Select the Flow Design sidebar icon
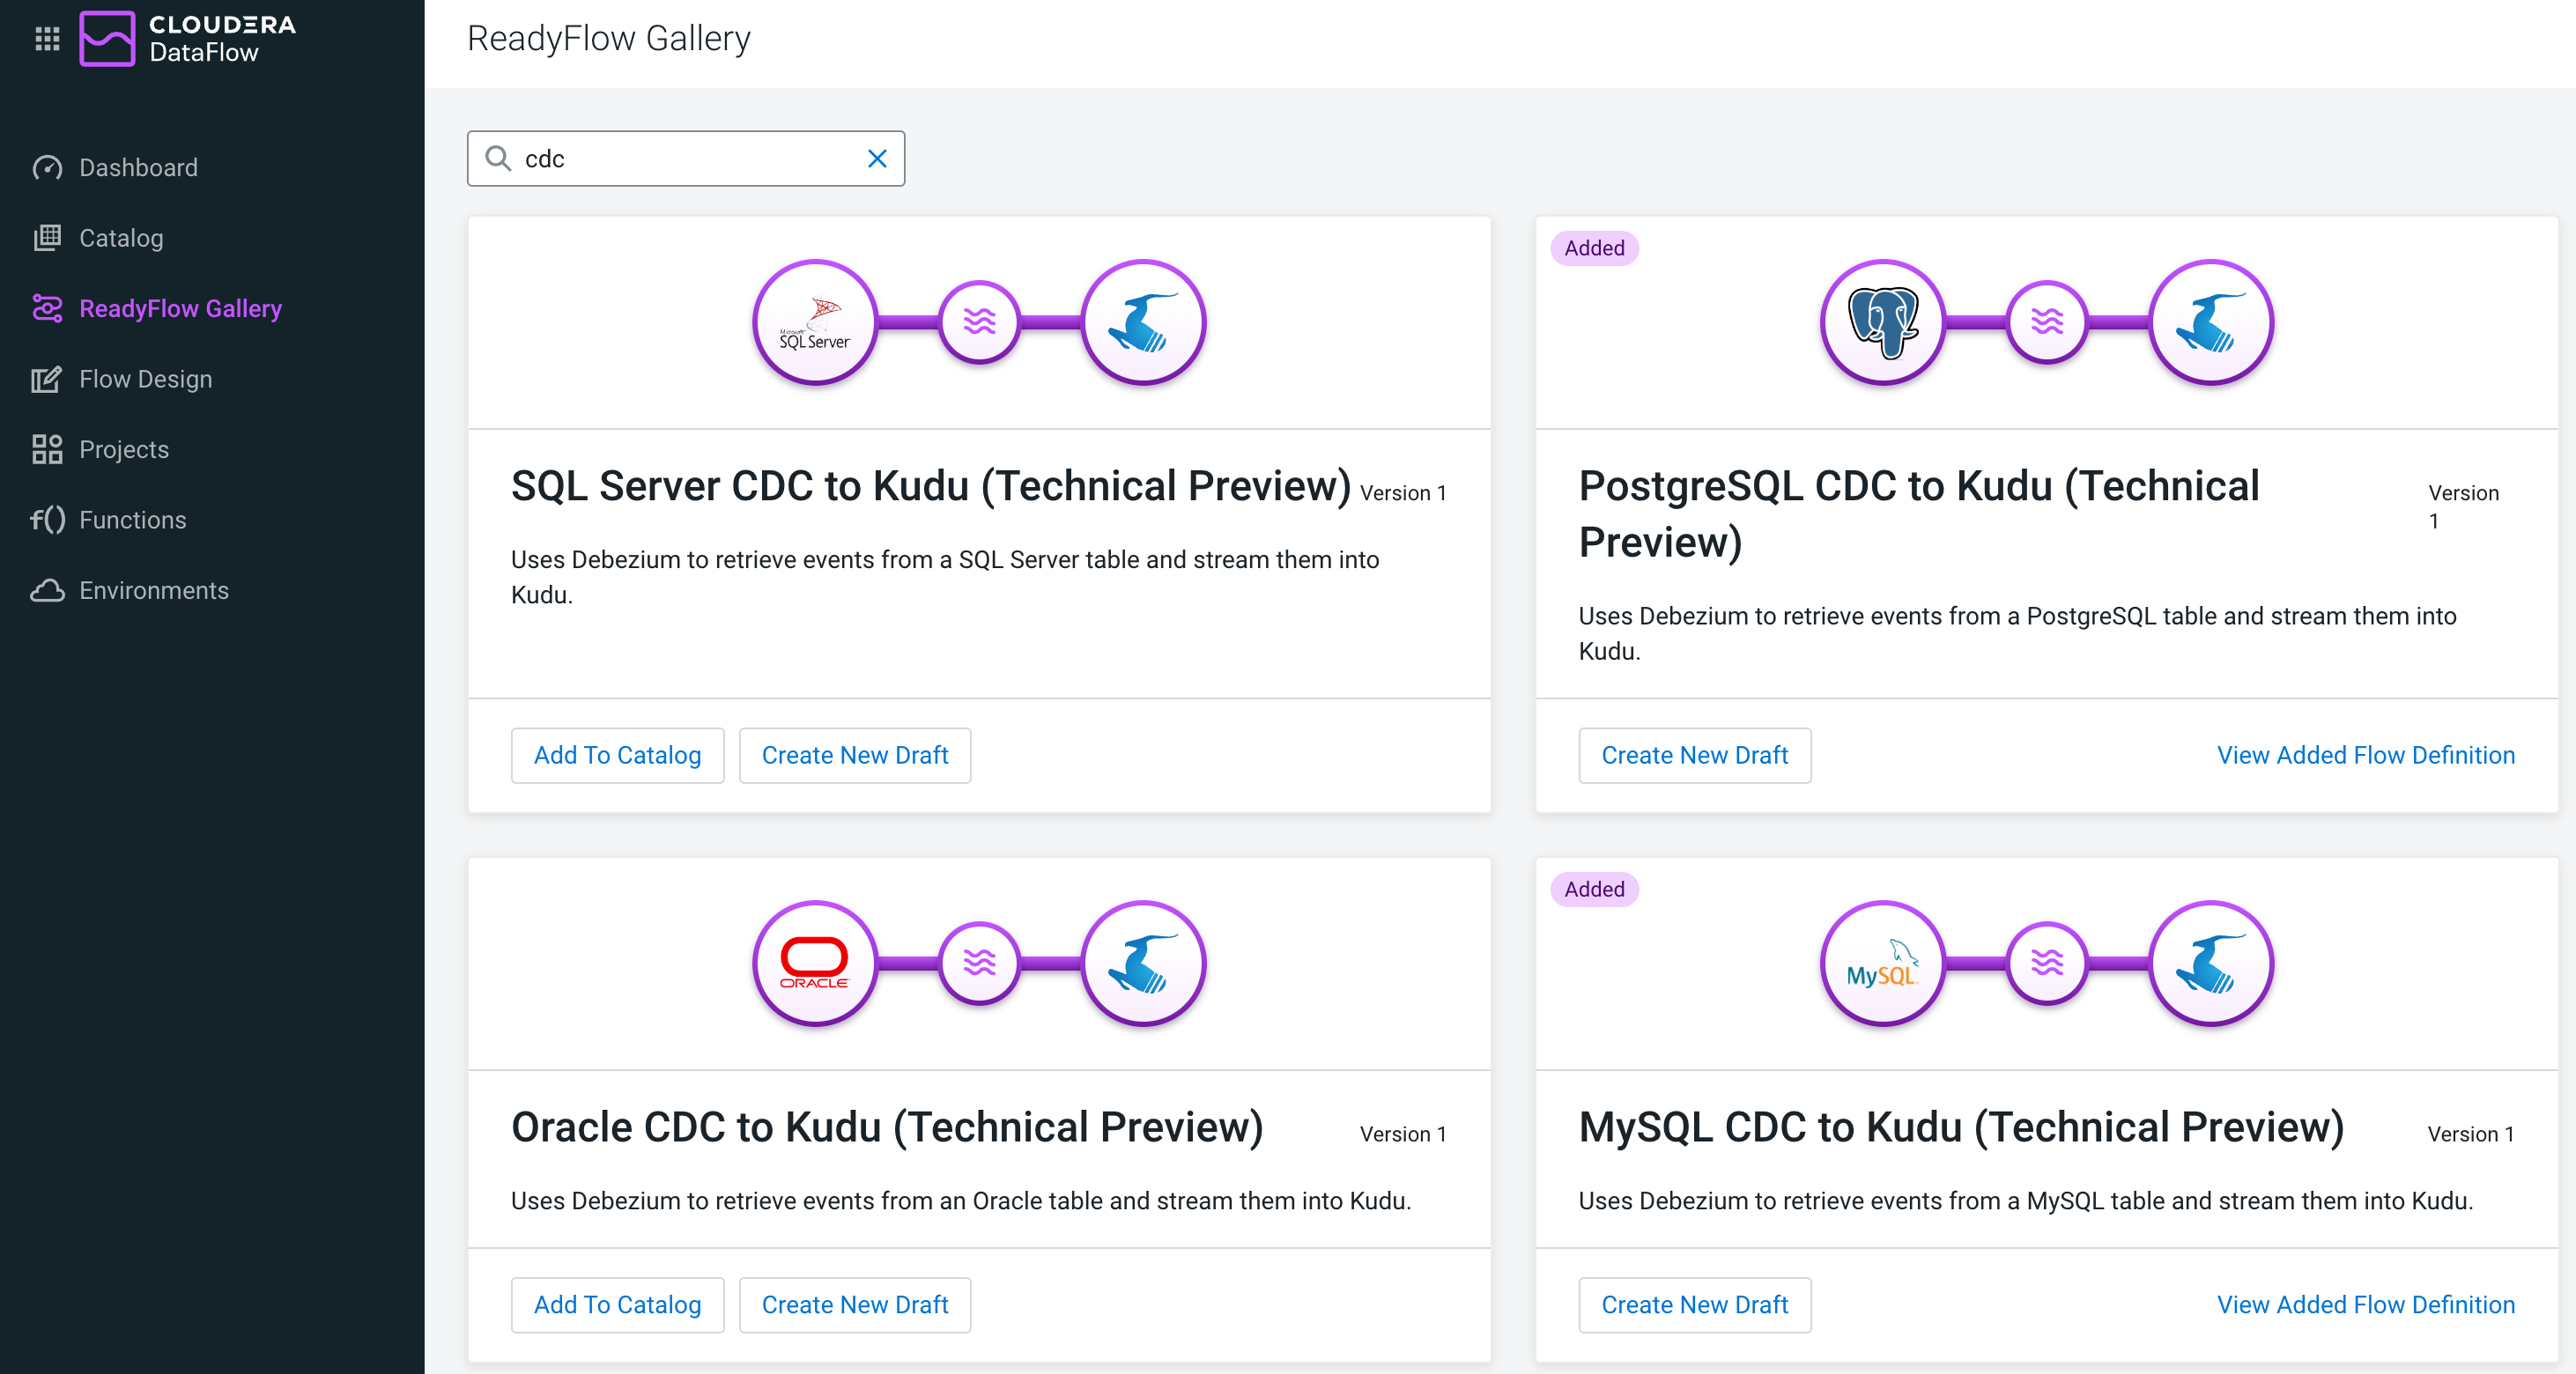This screenshot has width=2576, height=1374. tap(47, 379)
